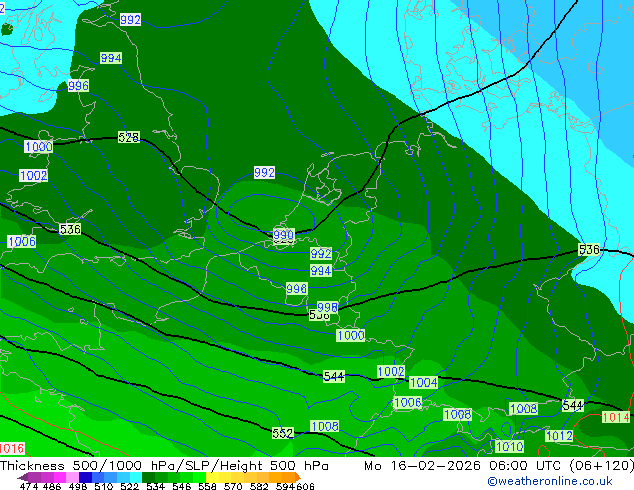Viewport: 634px width, 490px height.
Task: Click the 1008 label beside the 552 contour label
Action: [325, 426]
